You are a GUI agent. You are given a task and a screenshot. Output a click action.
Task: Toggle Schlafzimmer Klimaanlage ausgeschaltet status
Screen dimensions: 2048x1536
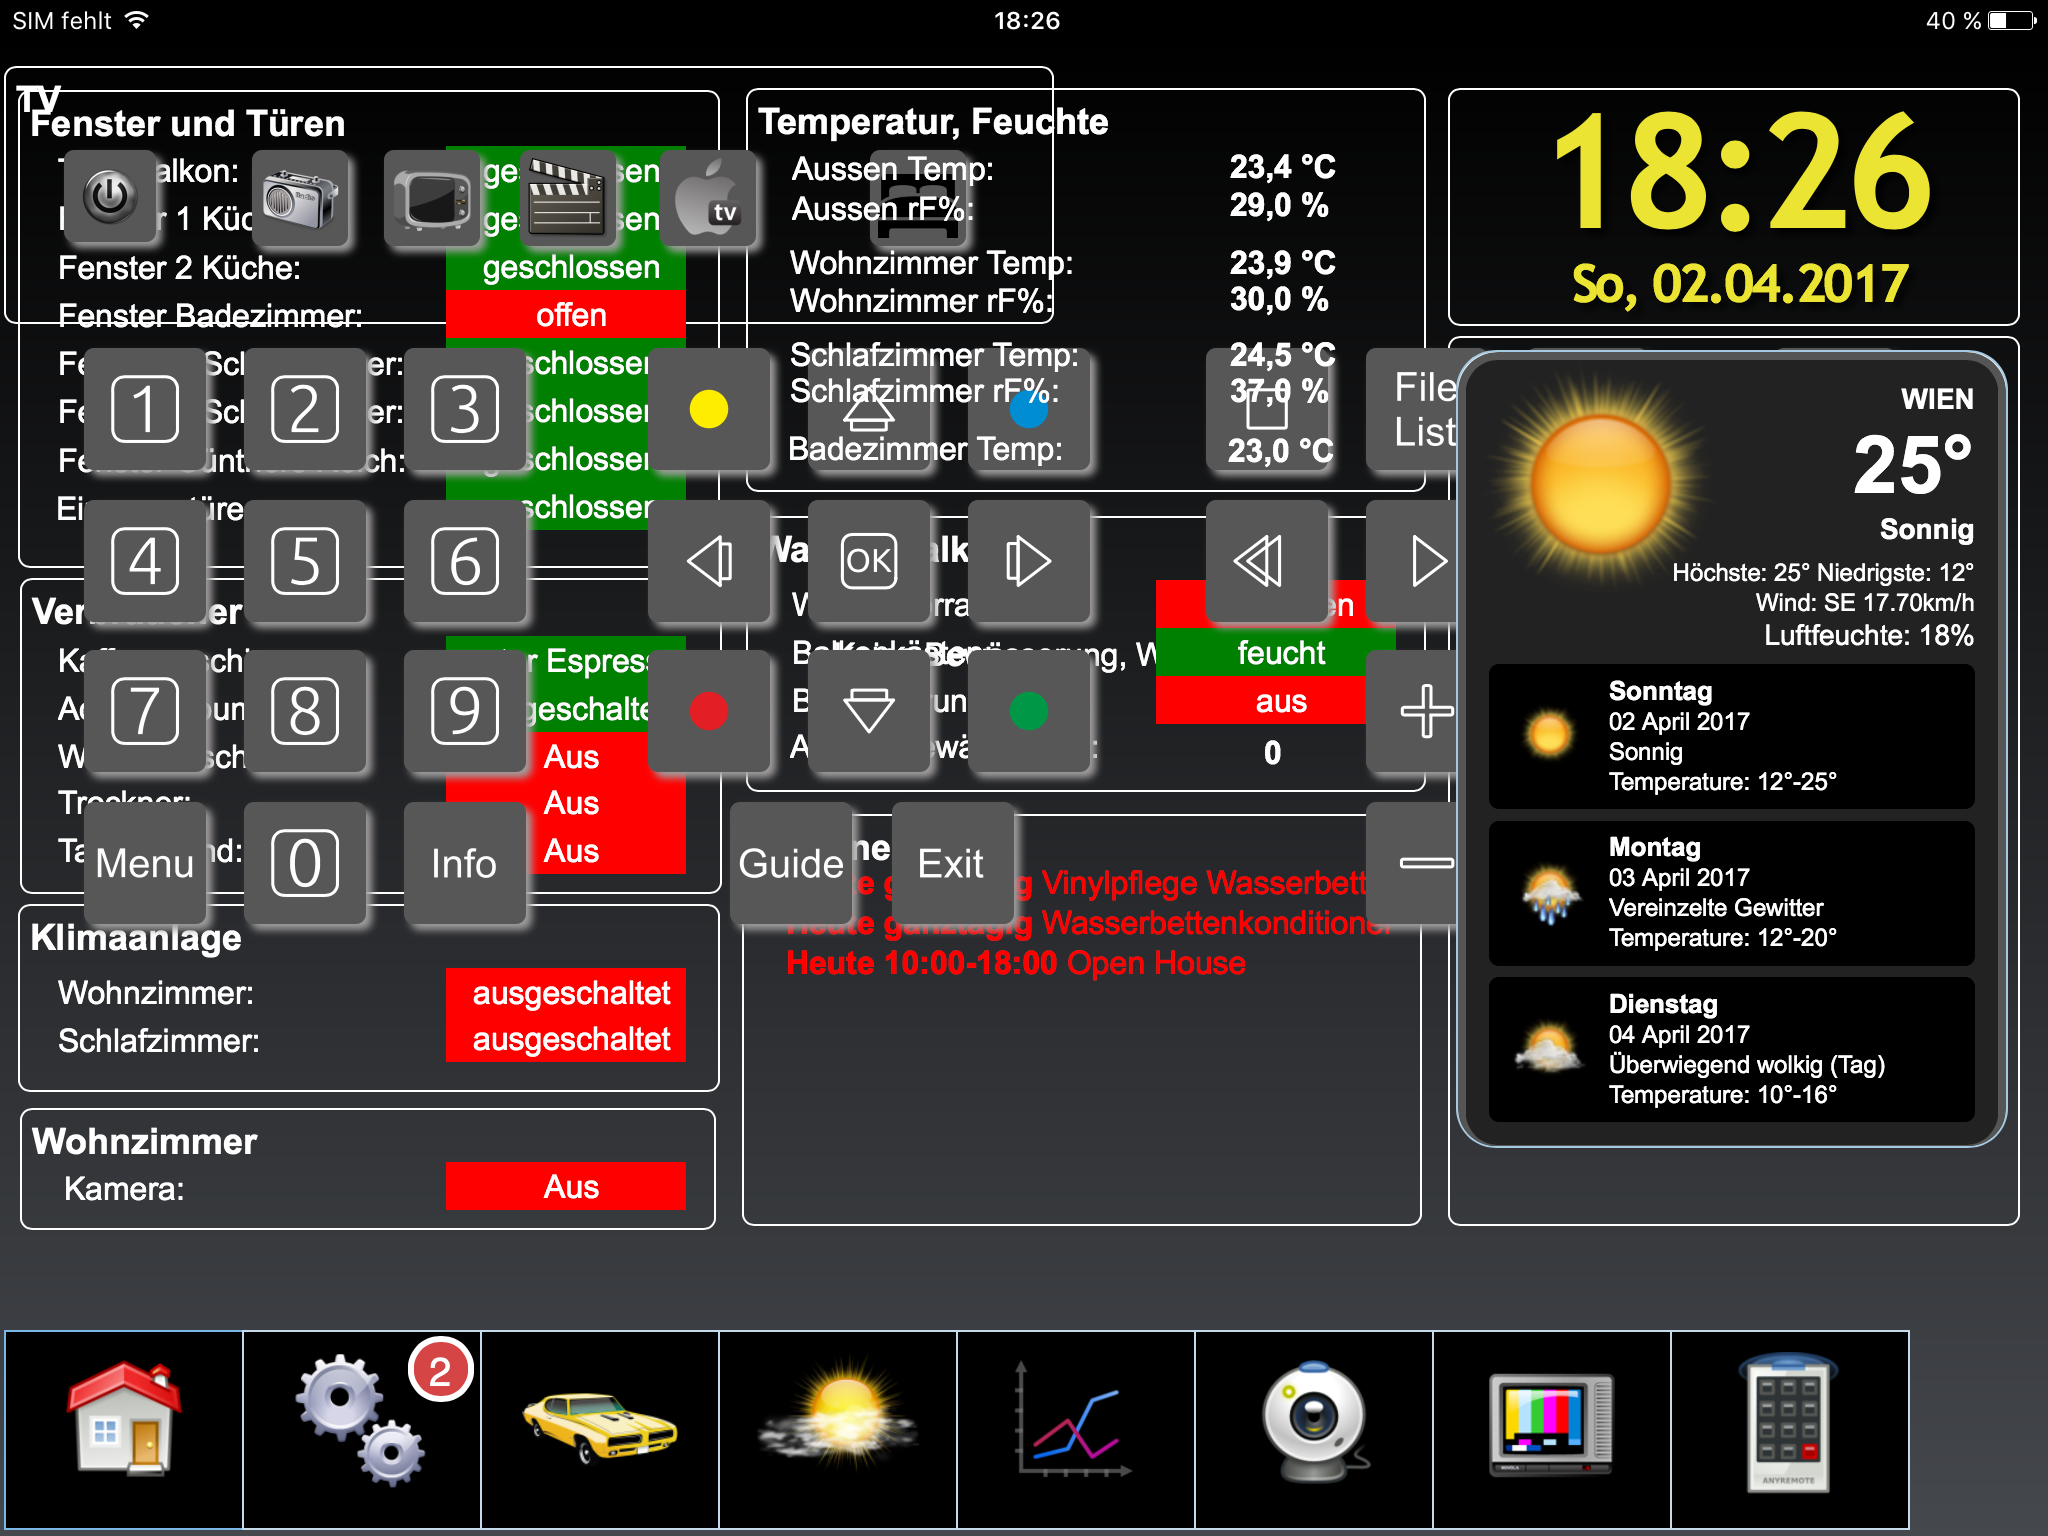pos(566,1040)
